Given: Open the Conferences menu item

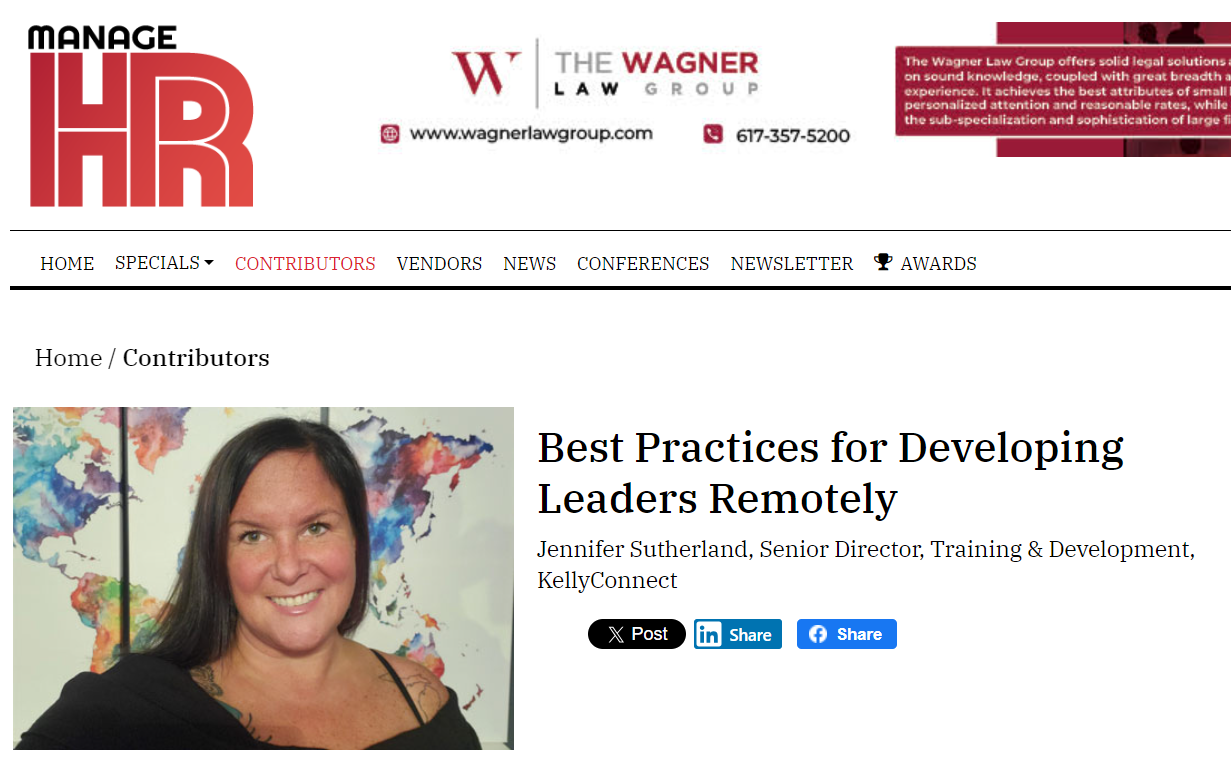Looking at the screenshot, I should 643,264.
